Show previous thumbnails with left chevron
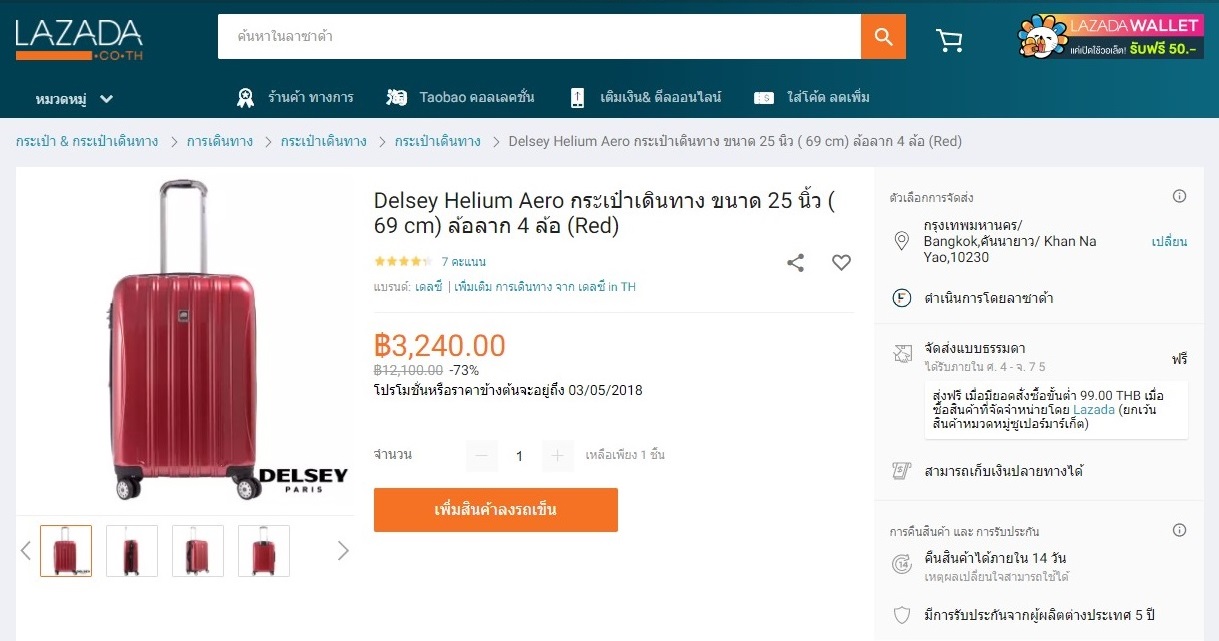The image size is (1219, 641). click(26, 550)
